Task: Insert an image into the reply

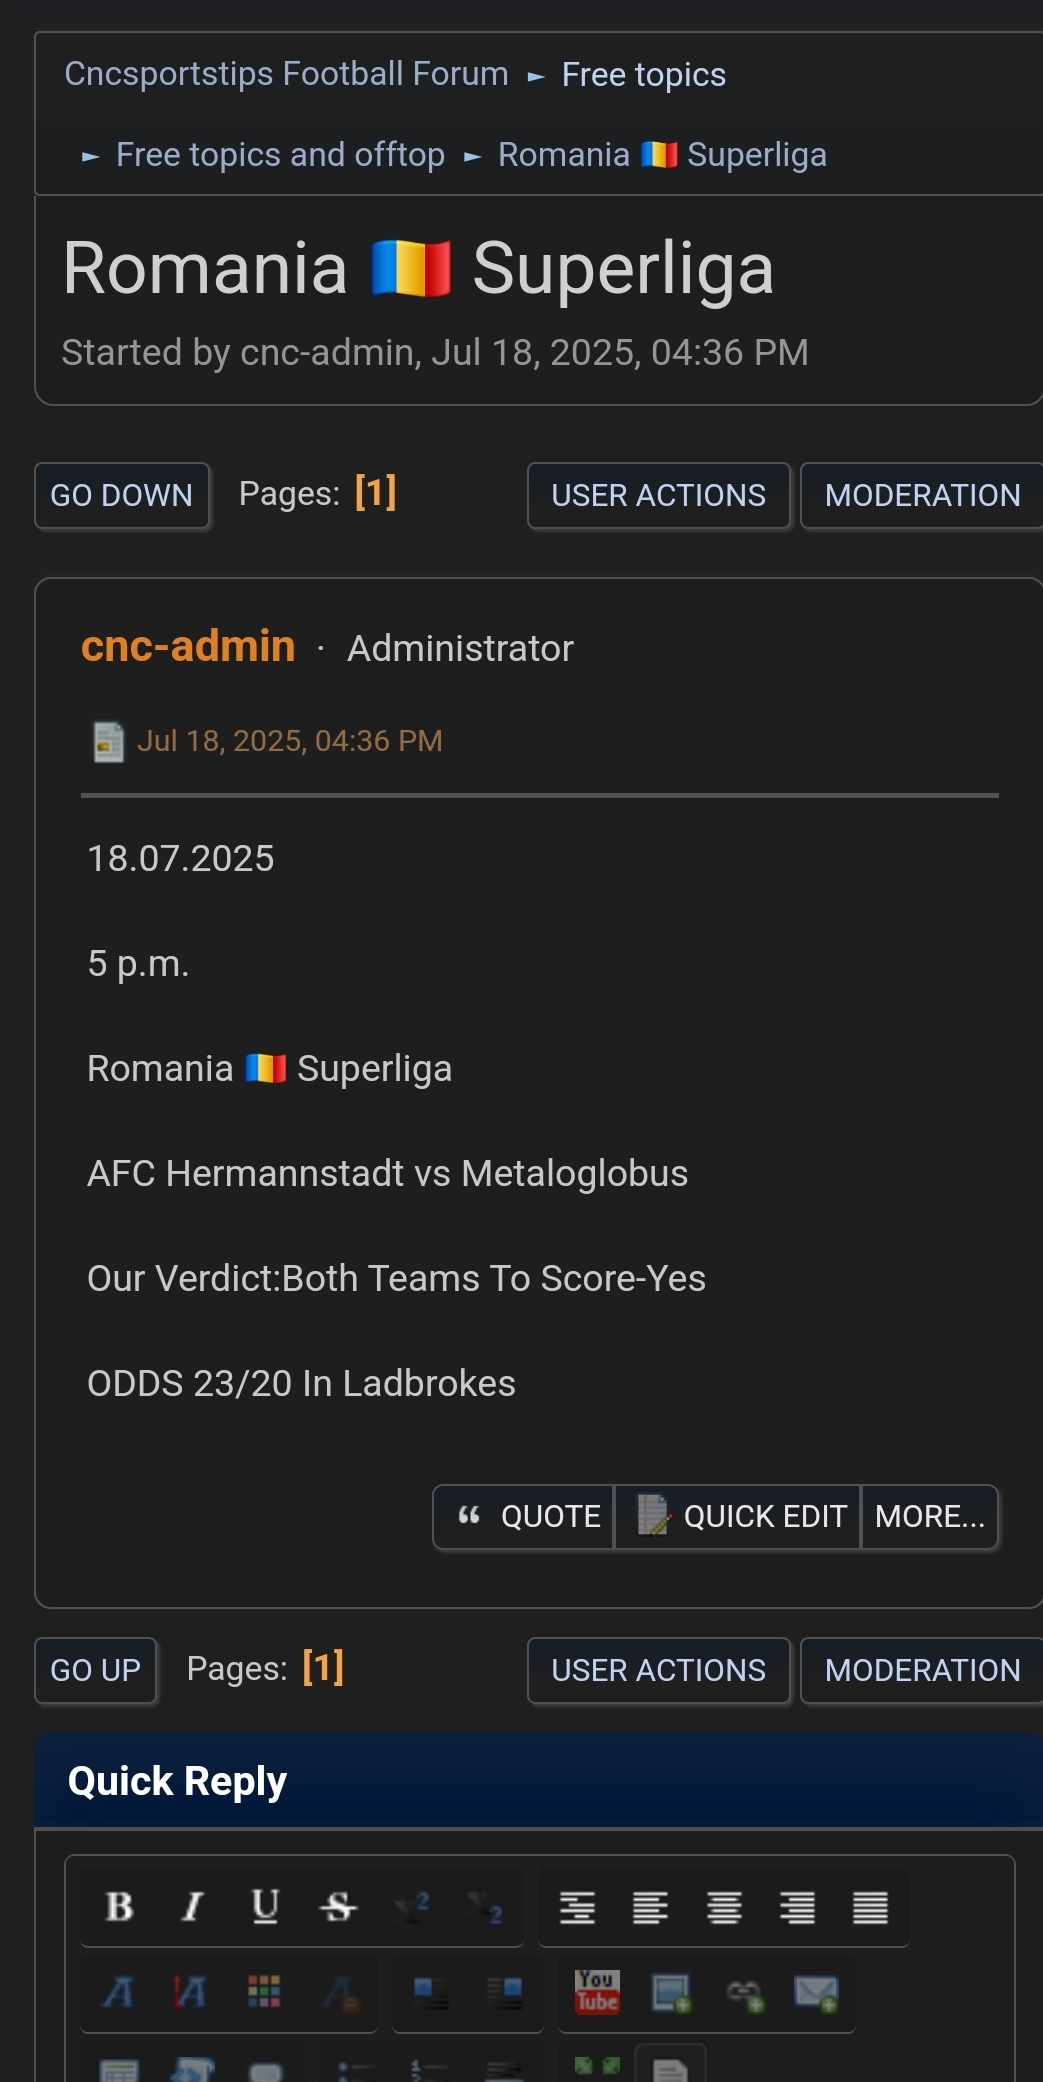Action: [670, 1992]
